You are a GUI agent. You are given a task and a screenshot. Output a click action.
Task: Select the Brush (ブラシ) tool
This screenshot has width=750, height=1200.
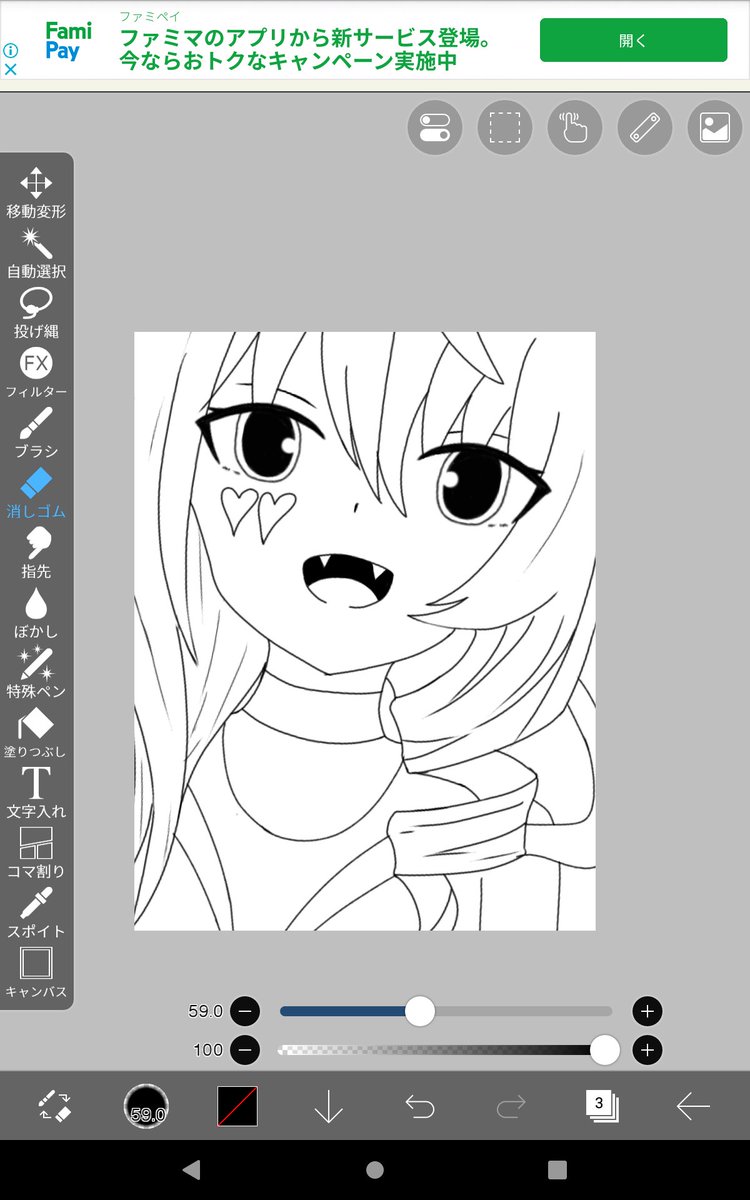tap(36, 433)
